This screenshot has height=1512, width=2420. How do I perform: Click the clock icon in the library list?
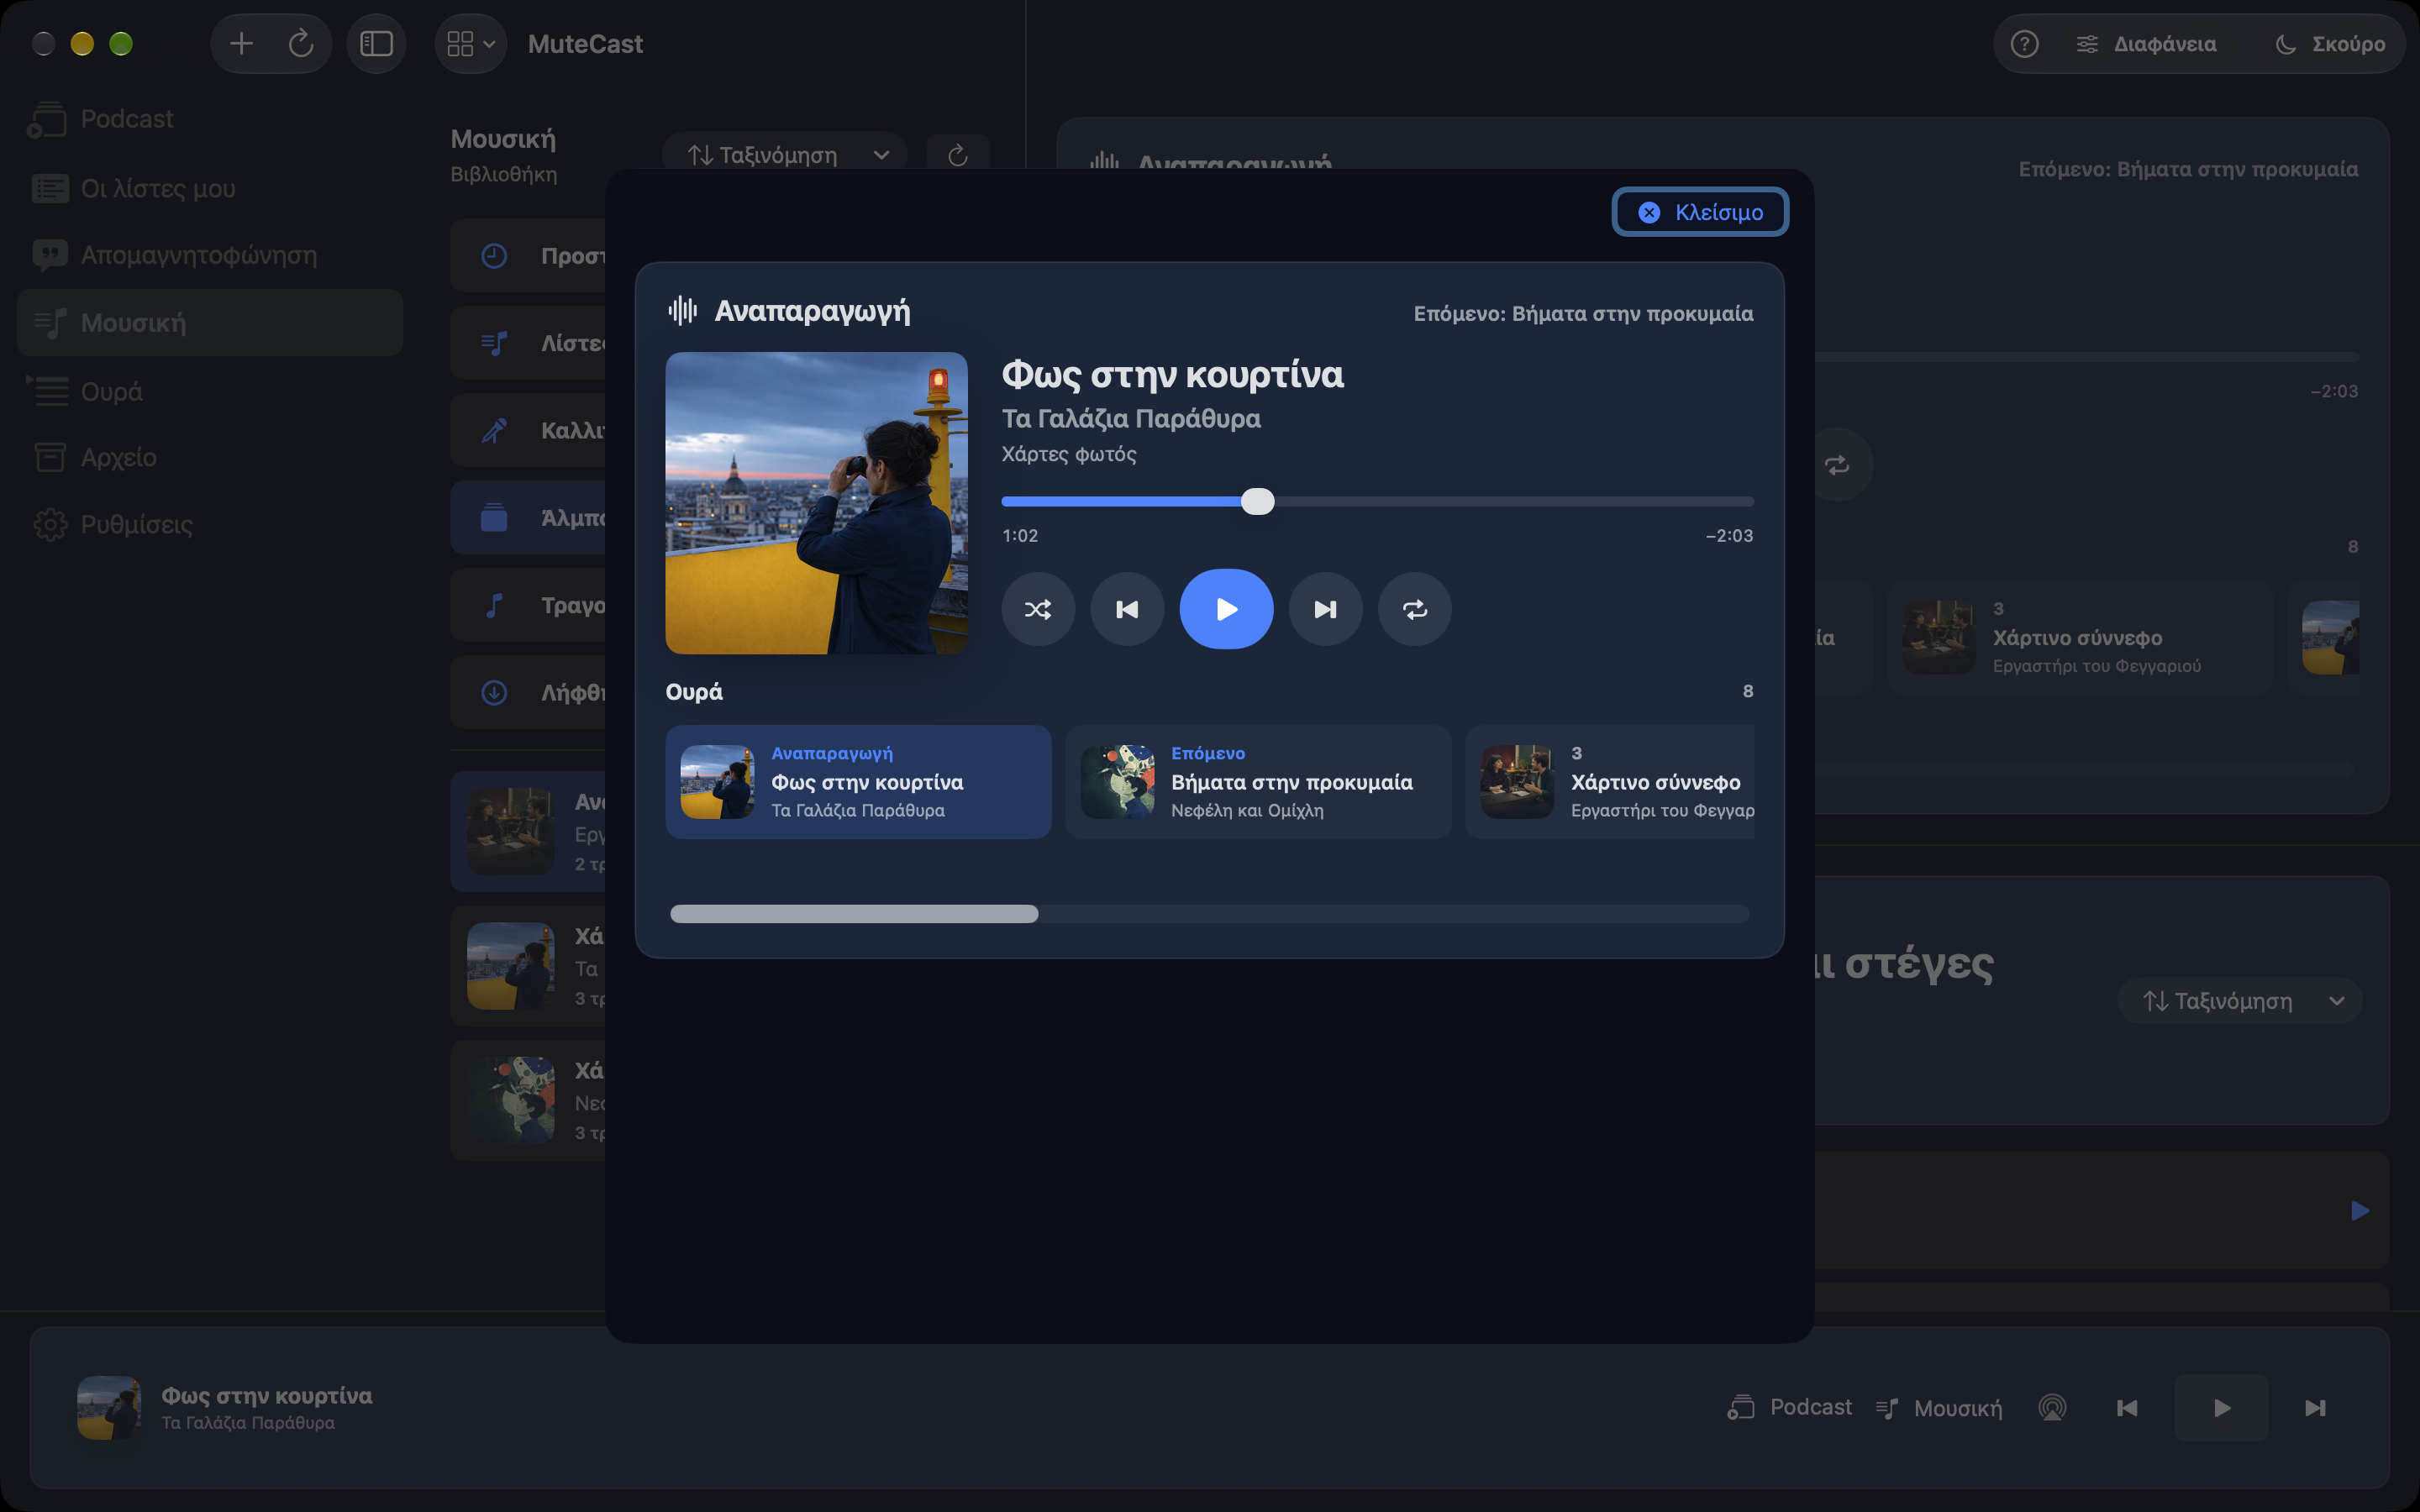(494, 255)
